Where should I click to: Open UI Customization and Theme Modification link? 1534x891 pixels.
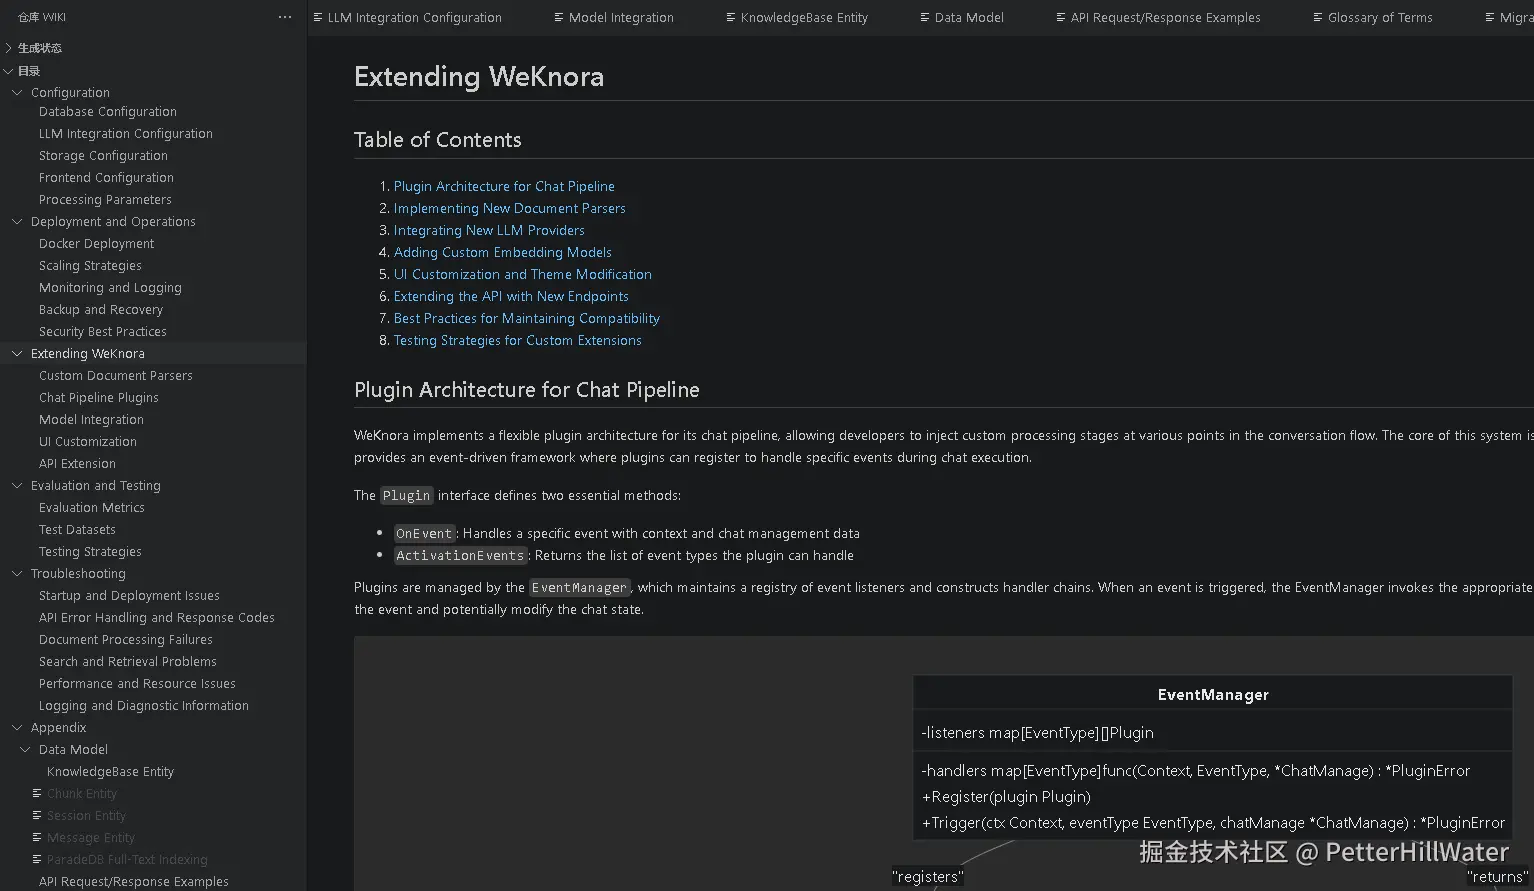pyautogui.click(x=523, y=274)
